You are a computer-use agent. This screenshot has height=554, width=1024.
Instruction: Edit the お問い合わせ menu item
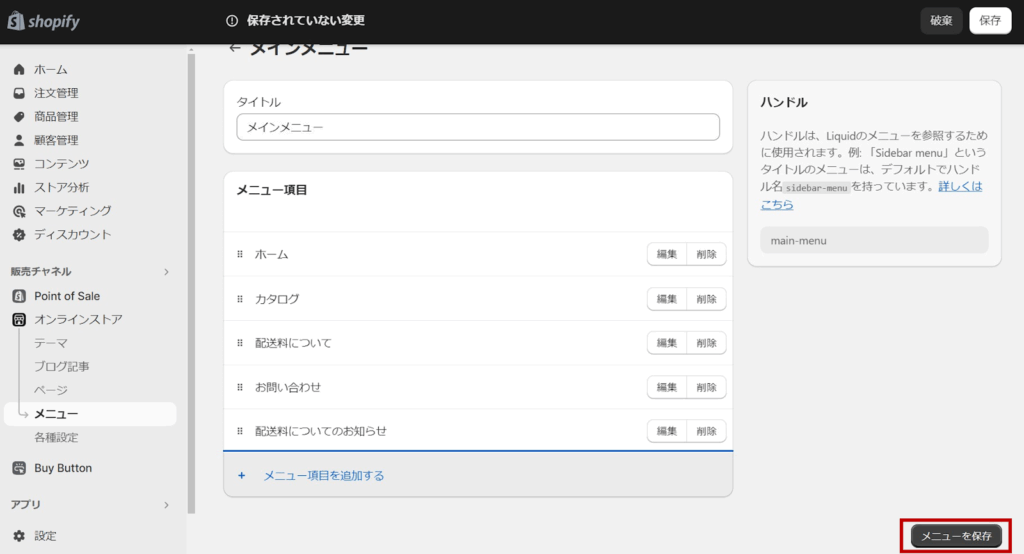[667, 387]
